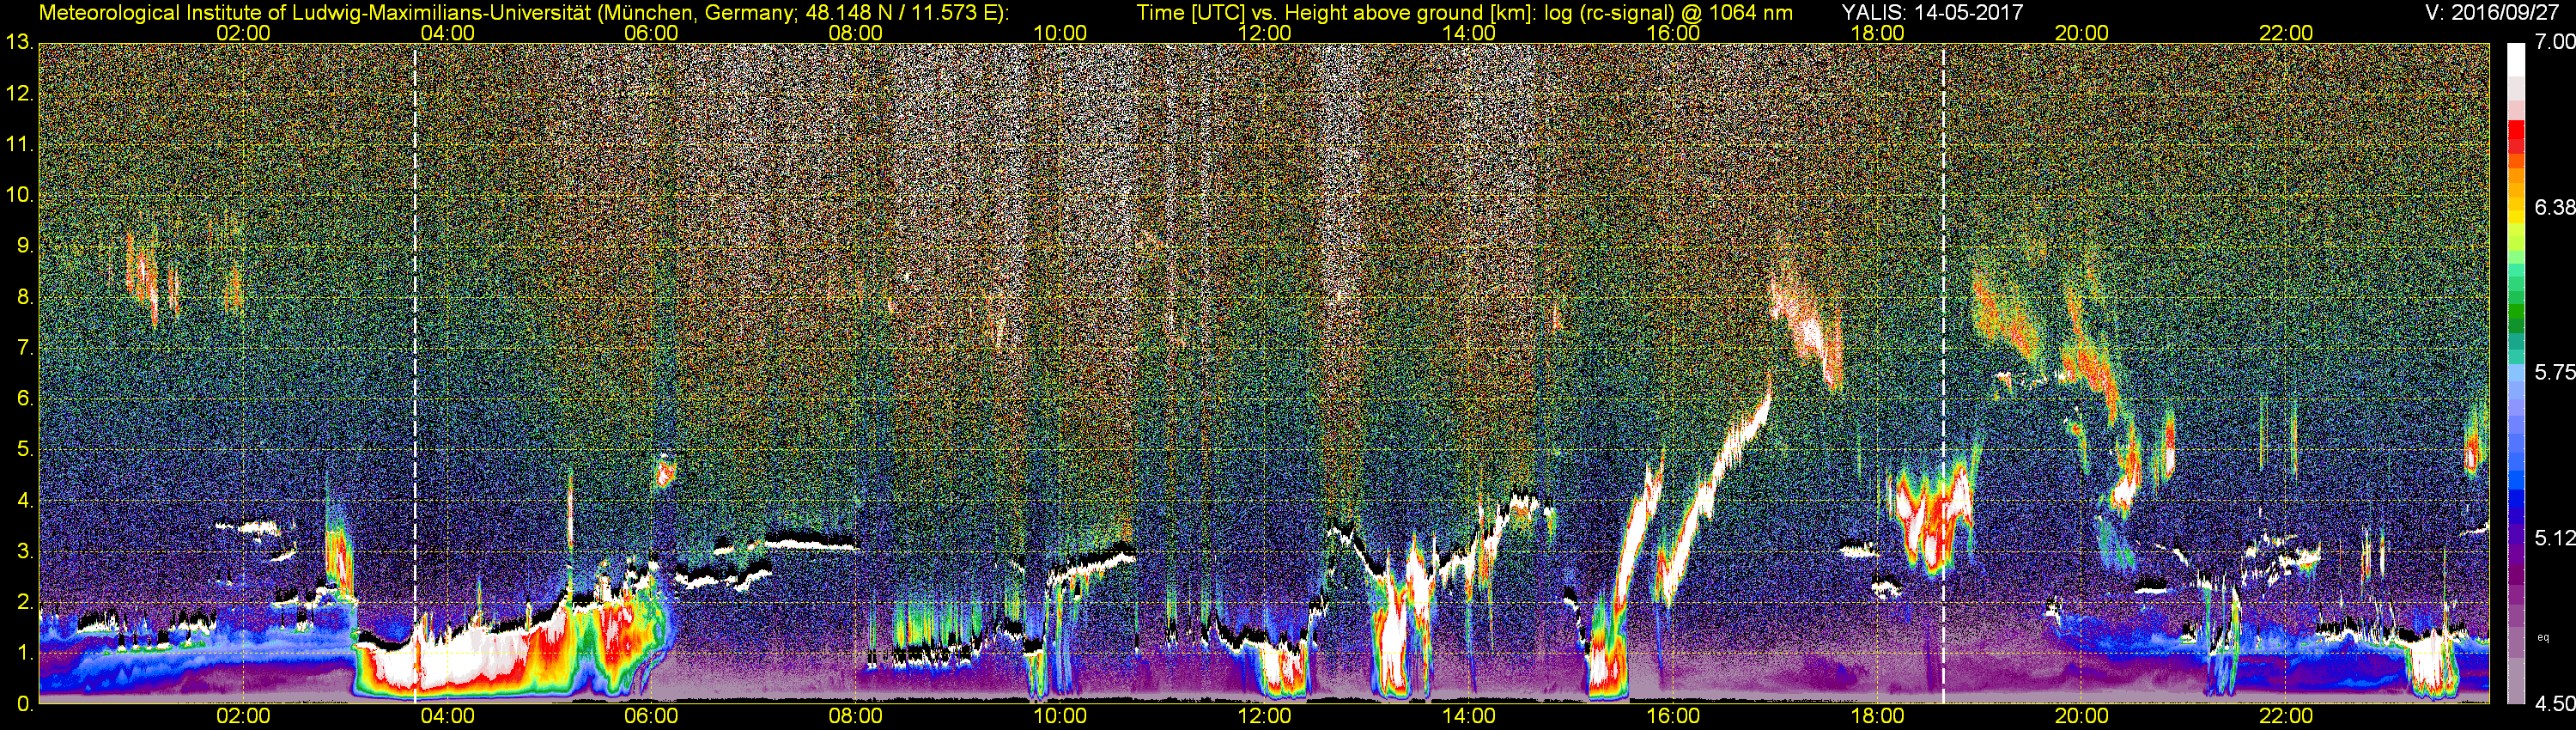Click the 22:00 label on the upper time axis
The height and width of the screenshot is (730, 2576).
pyautogui.click(x=2286, y=33)
